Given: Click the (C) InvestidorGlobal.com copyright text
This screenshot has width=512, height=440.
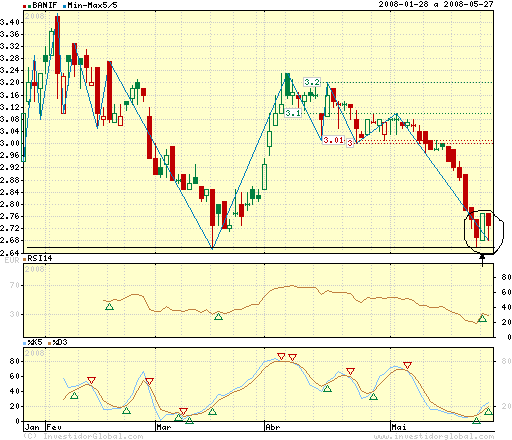Looking at the screenshot, I should (x=83, y=436).
